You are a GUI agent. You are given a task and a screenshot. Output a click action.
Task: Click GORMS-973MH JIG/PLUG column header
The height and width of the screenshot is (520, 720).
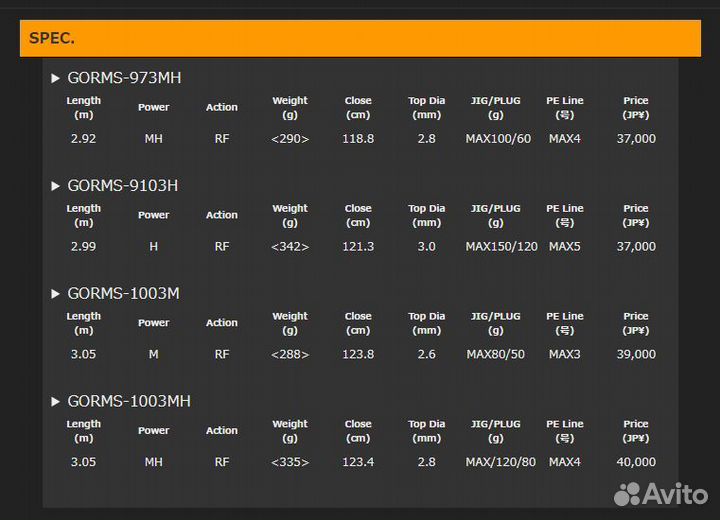click(495, 107)
